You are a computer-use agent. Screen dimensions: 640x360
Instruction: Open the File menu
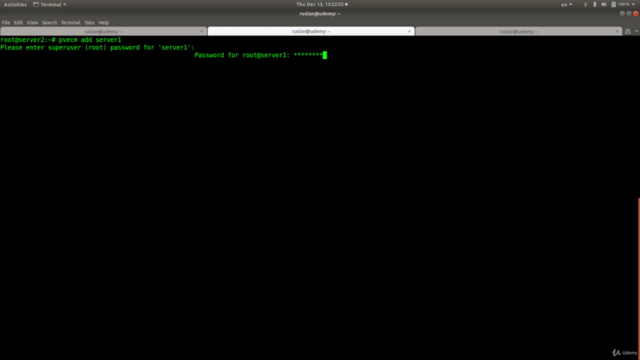6,22
